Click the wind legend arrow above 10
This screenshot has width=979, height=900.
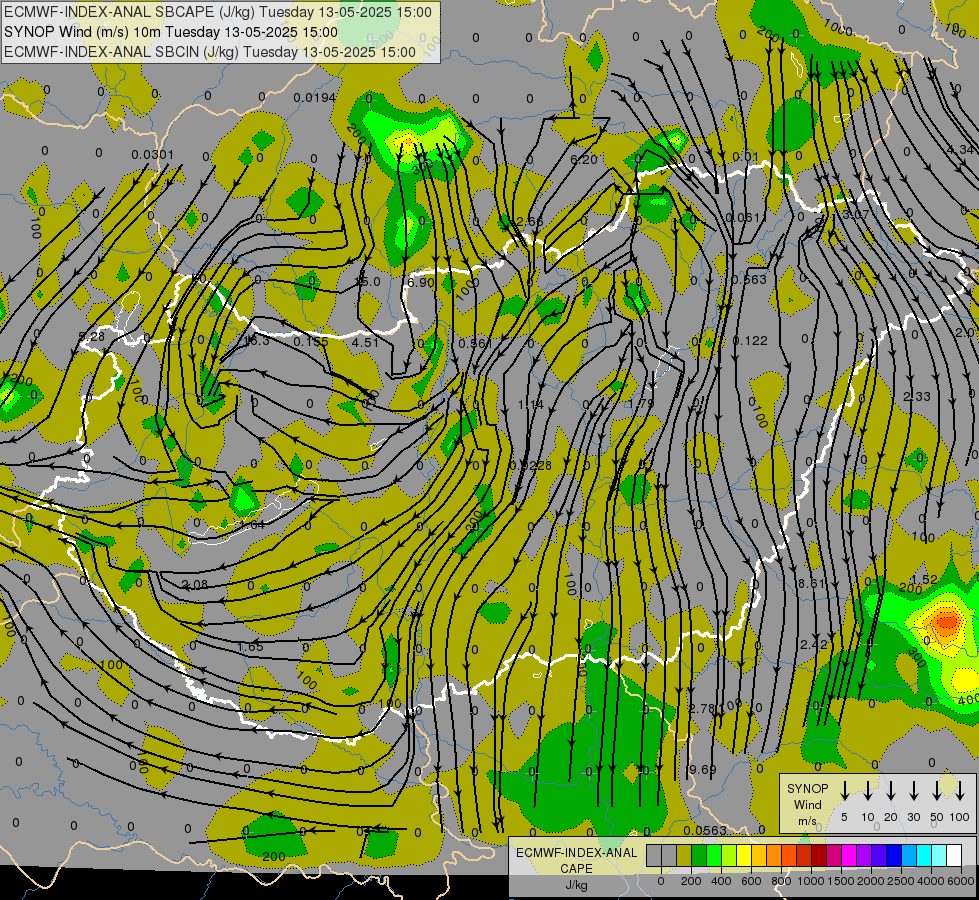click(x=868, y=791)
